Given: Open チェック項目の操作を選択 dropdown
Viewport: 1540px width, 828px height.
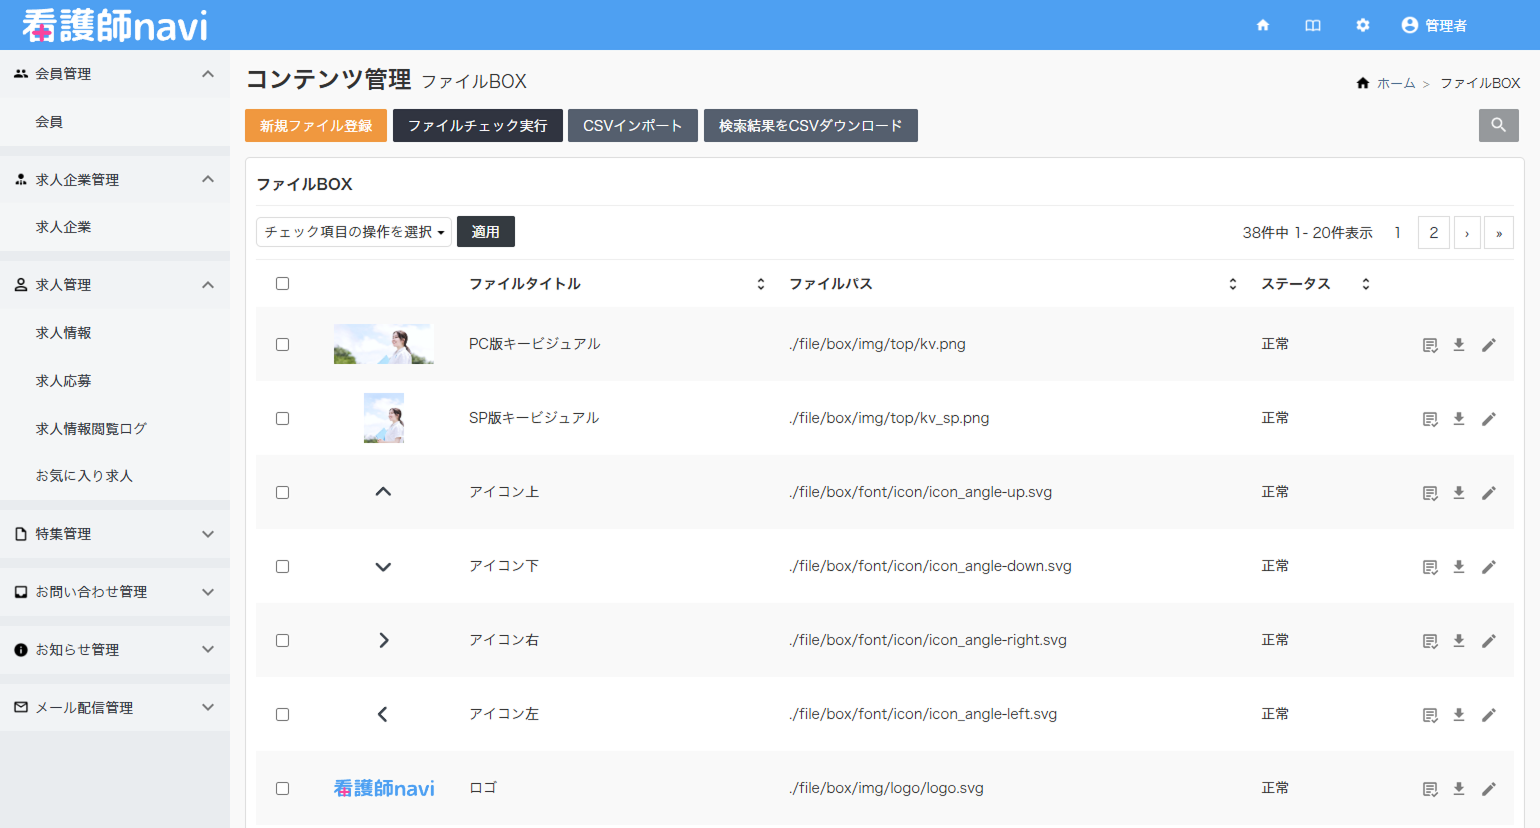Looking at the screenshot, I should coord(354,232).
